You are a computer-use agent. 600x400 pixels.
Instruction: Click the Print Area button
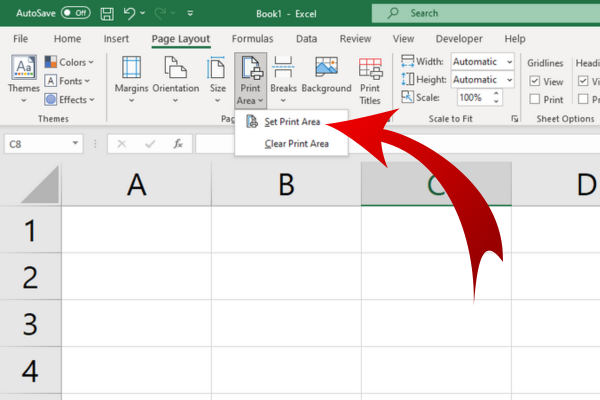pos(250,80)
